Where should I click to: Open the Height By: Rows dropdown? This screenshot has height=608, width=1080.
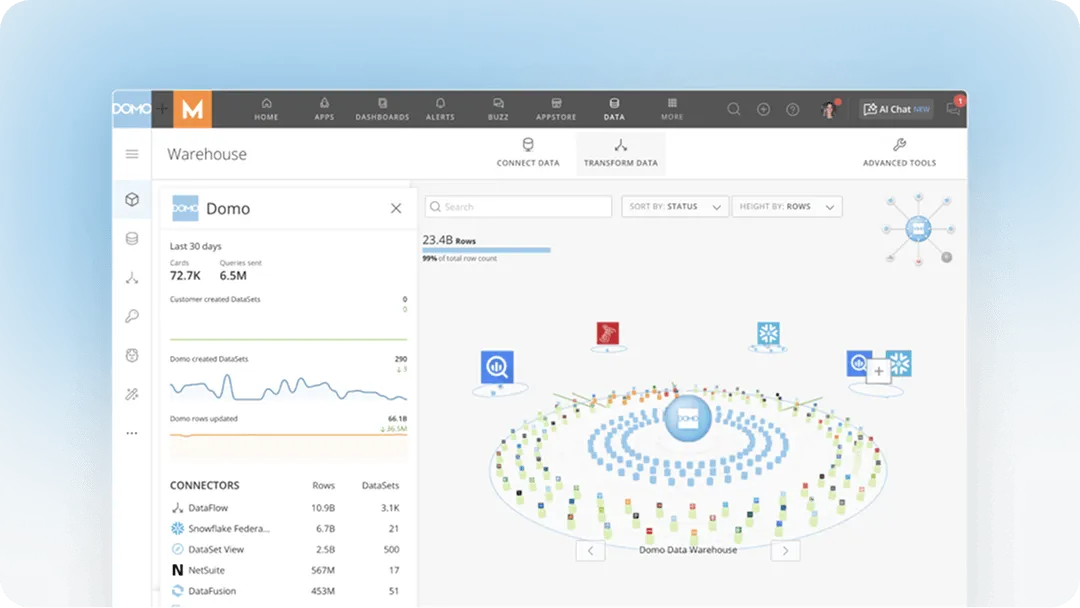point(787,207)
